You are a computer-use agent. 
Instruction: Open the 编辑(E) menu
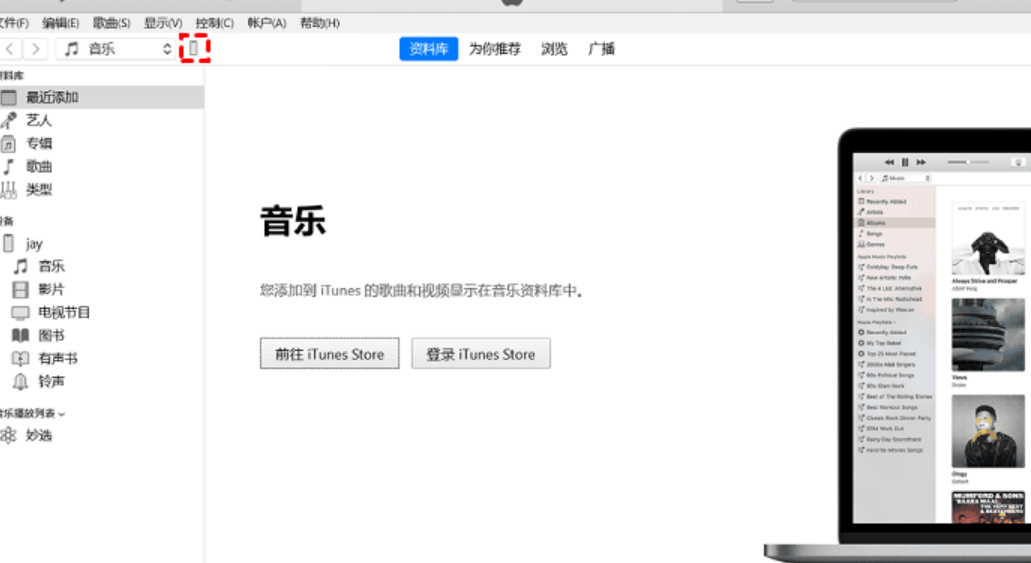pos(60,23)
